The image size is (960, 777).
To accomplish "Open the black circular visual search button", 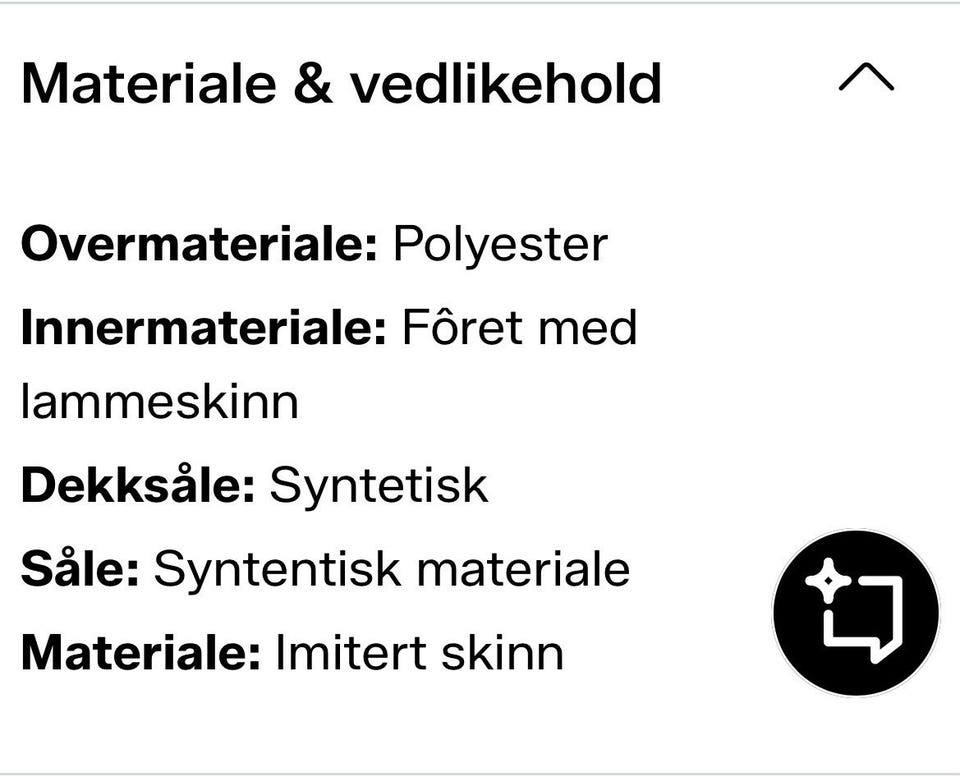I will [x=856, y=613].
